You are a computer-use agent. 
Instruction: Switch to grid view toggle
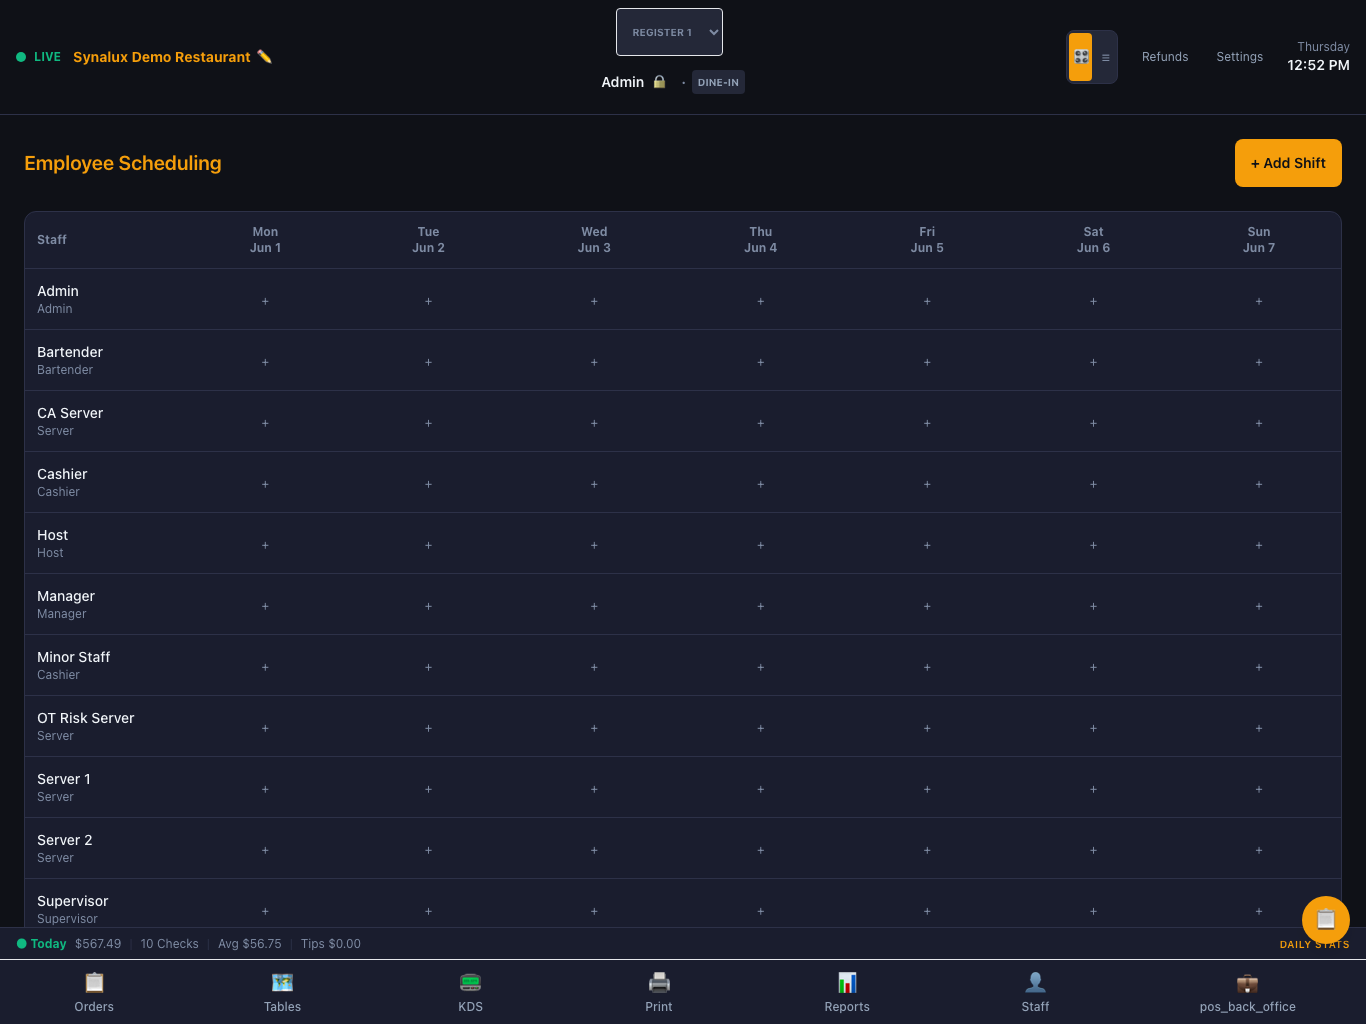(x=1081, y=57)
